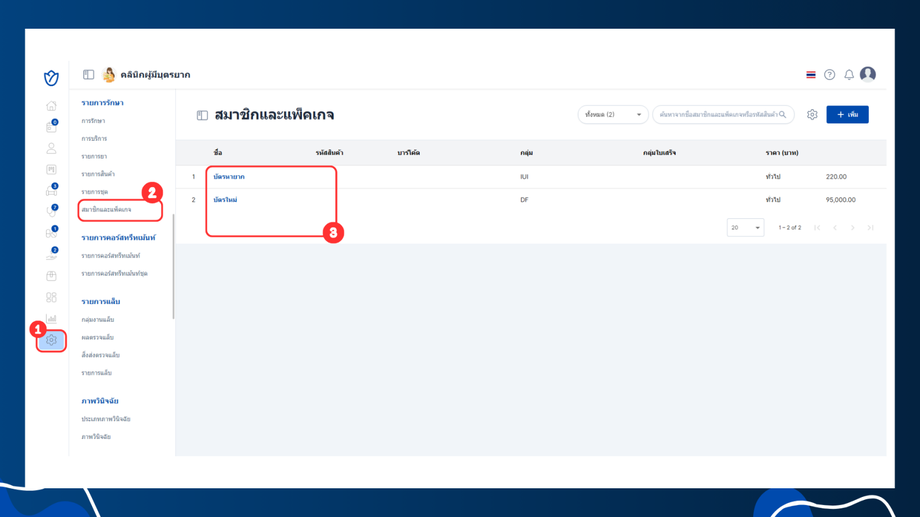Open the stethoscope icon with badge 7

(51, 211)
